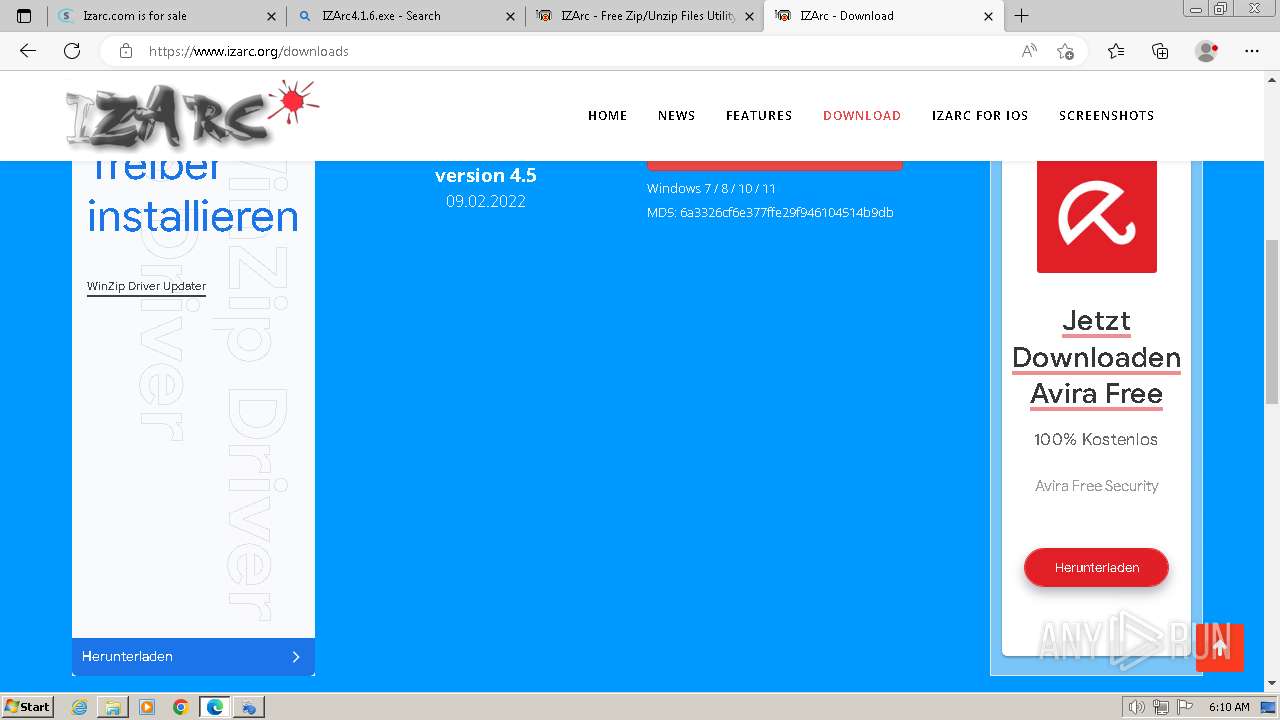Switch to Edge taskbar icon
Screen dimensions: 1280x720
tap(215, 707)
